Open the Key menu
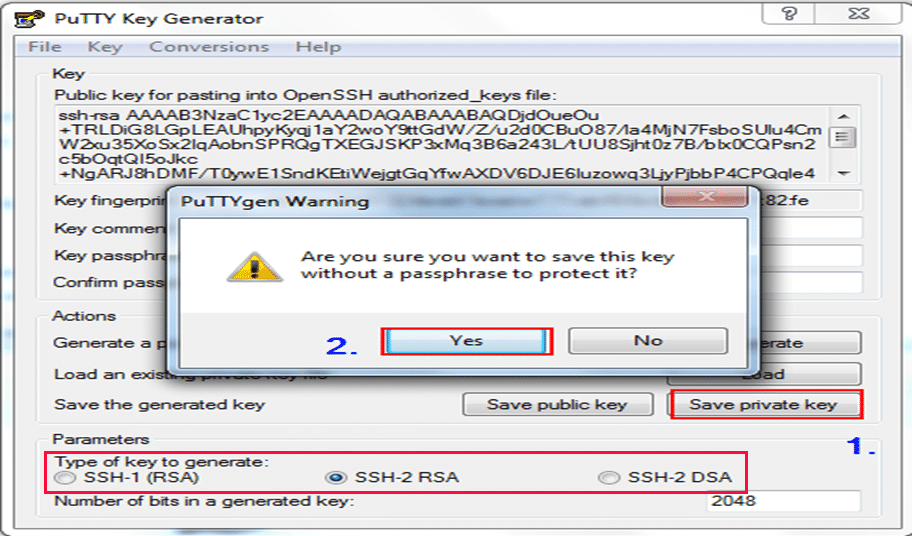 pyautogui.click(x=104, y=47)
